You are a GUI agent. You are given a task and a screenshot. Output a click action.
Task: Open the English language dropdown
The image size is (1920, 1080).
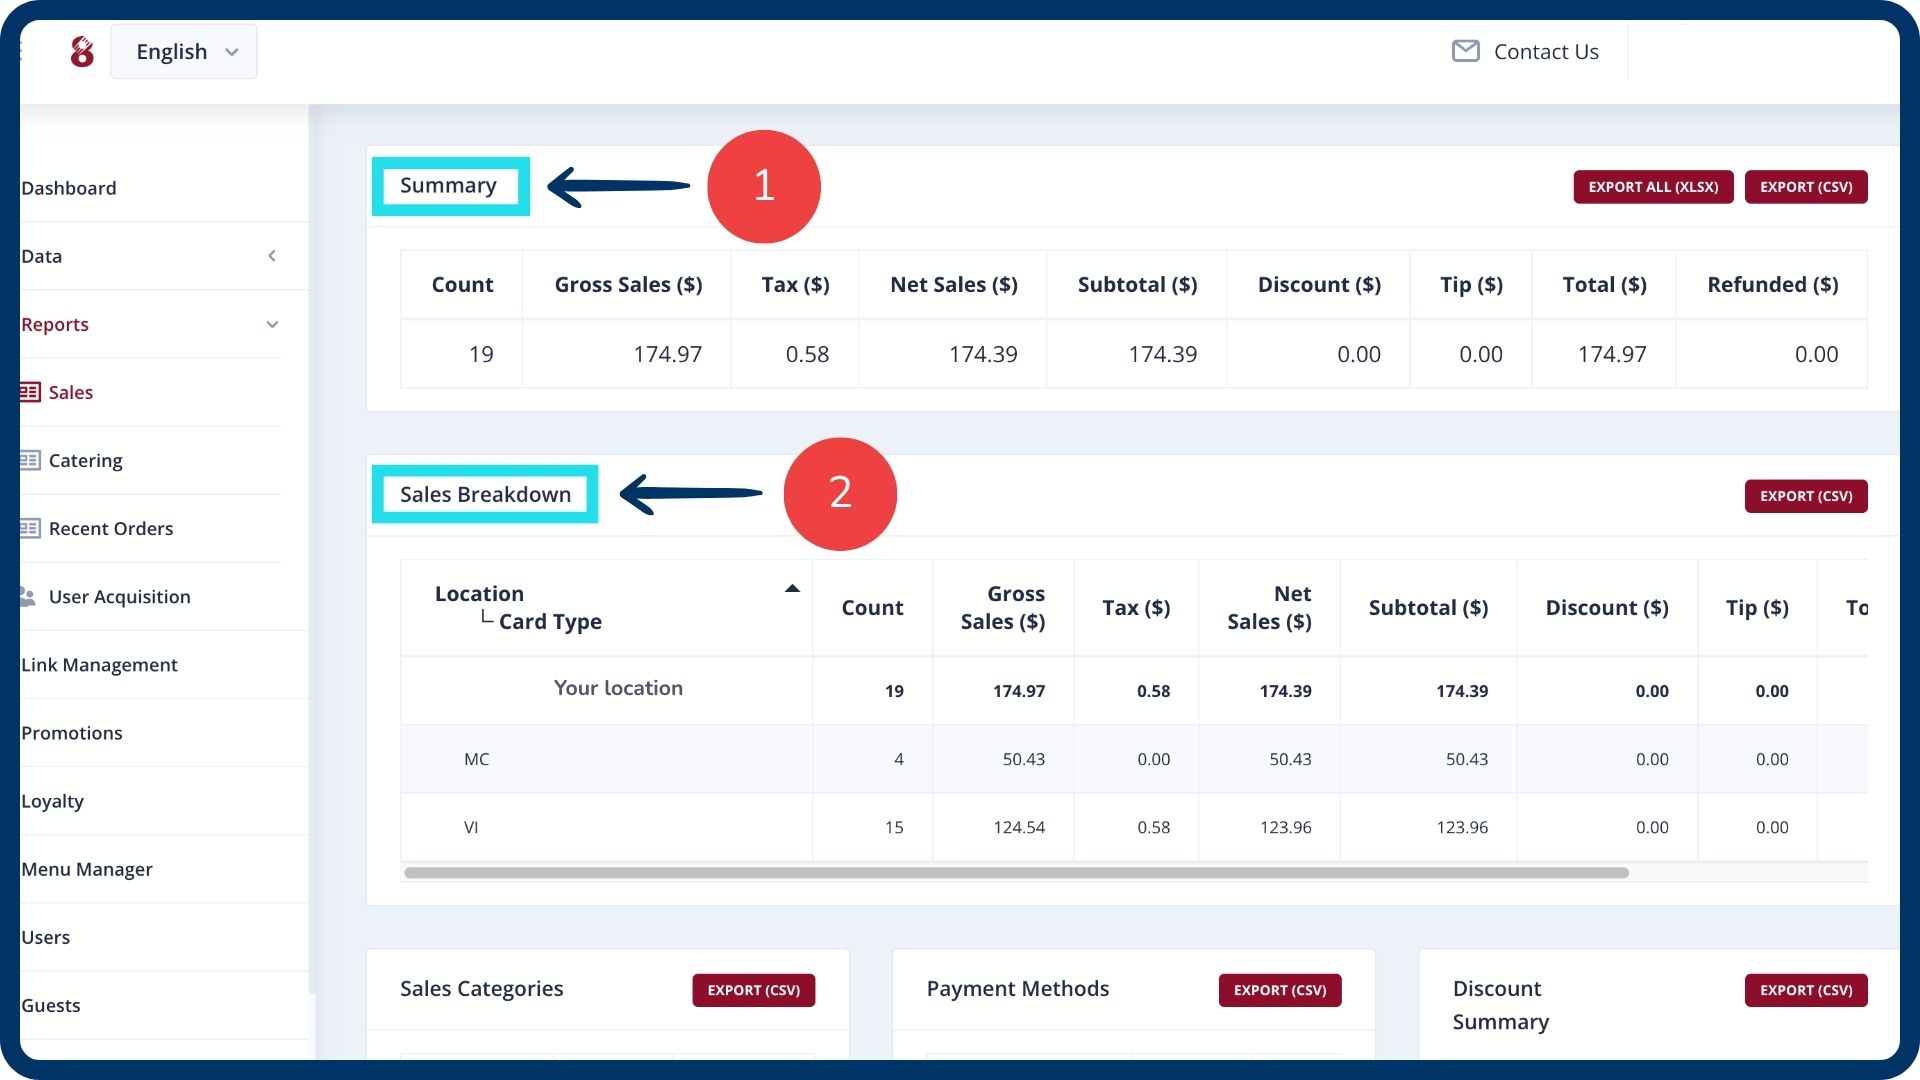click(184, 52)
